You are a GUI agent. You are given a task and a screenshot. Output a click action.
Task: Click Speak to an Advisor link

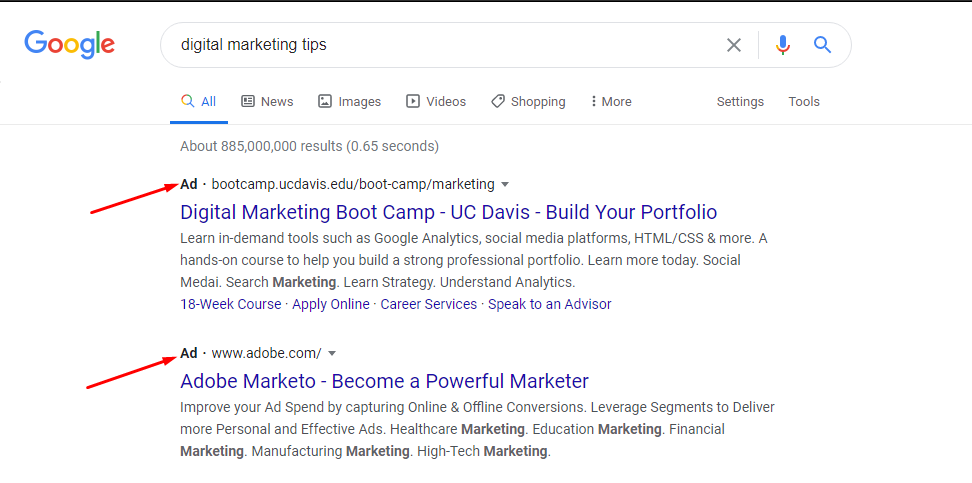(550, 304)
